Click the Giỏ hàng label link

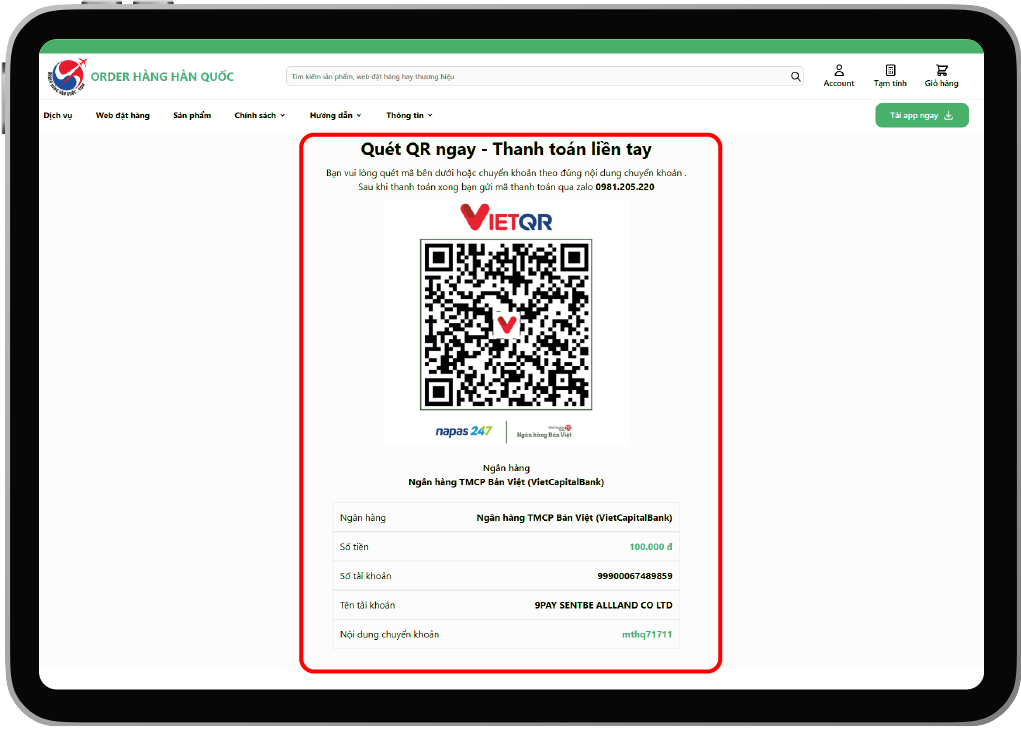pos(942,83)
